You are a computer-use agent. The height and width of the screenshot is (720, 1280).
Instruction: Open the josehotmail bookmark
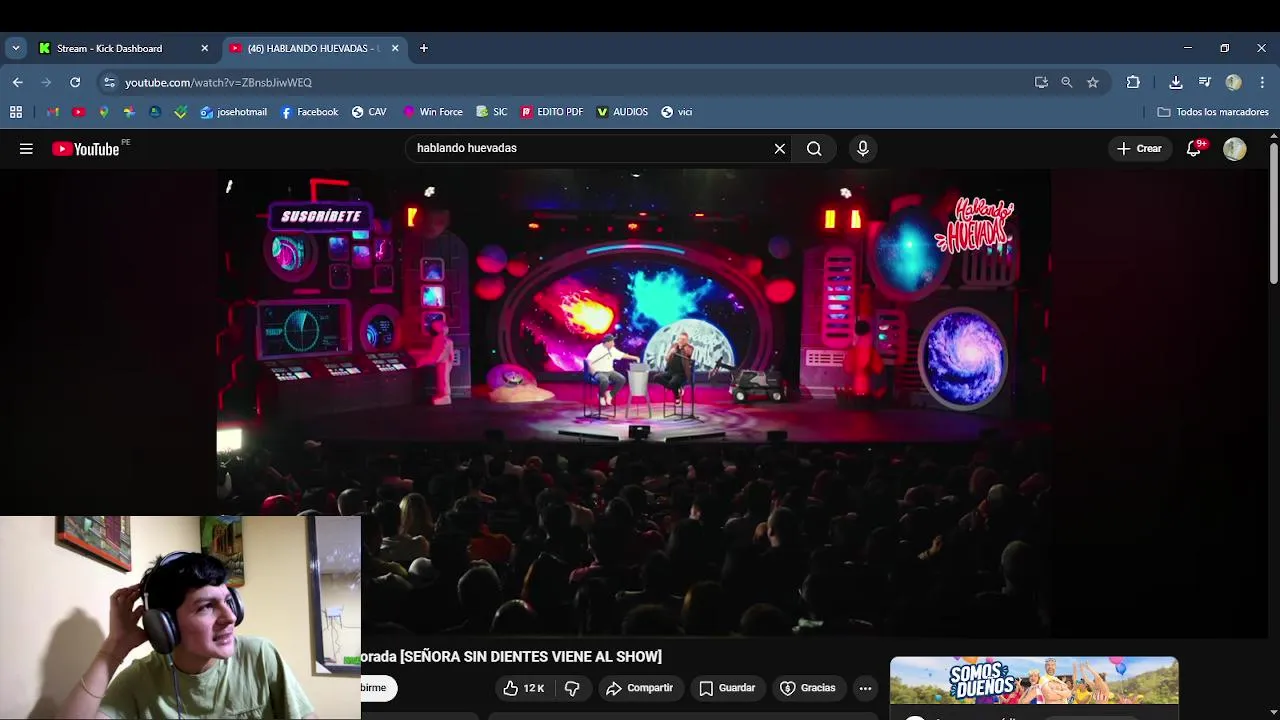point(234,112)
